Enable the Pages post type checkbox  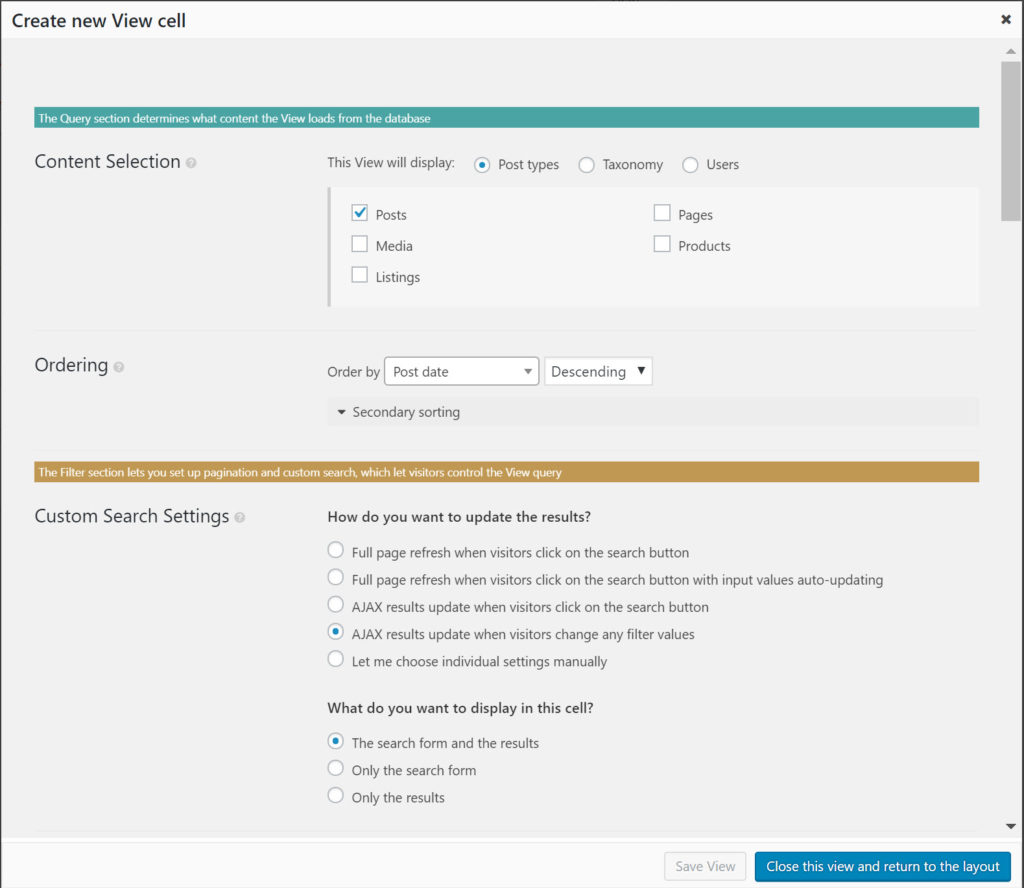point(662,213)
